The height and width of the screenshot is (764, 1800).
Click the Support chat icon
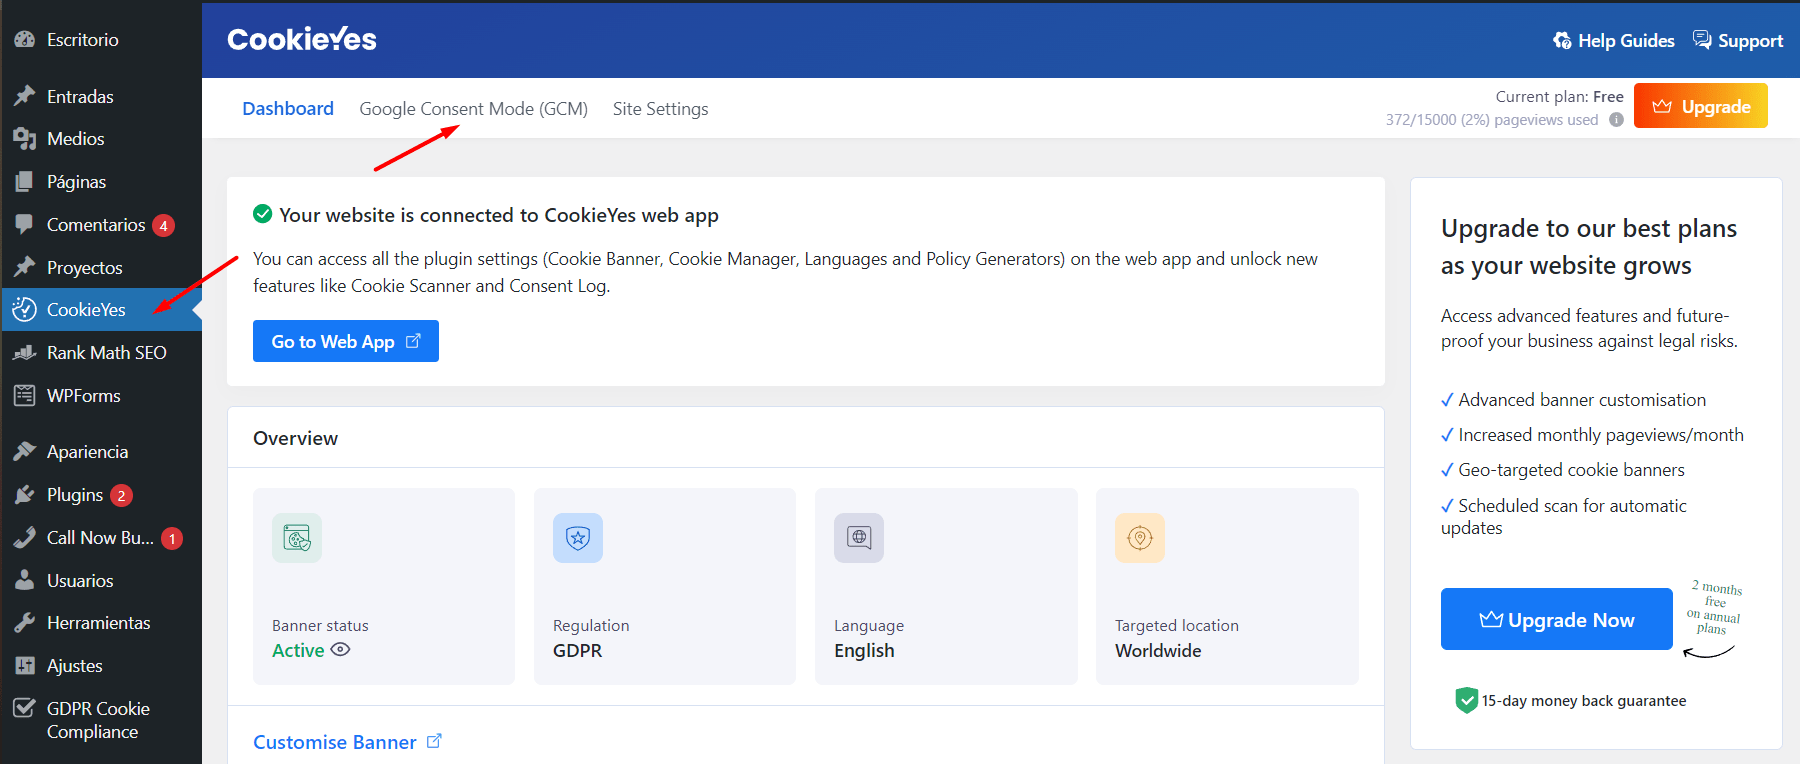click(1702, 40)
